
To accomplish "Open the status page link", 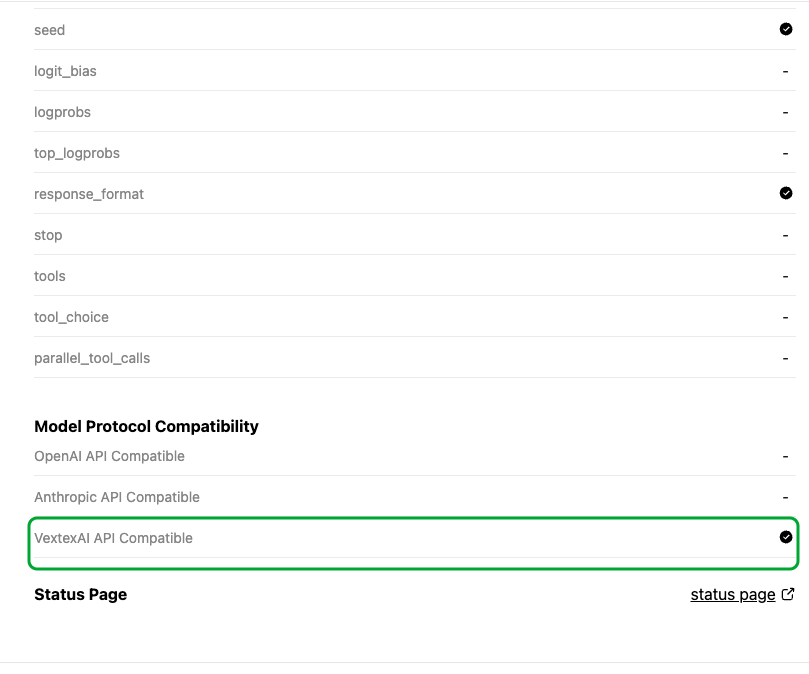I will [x=732, y=595].
